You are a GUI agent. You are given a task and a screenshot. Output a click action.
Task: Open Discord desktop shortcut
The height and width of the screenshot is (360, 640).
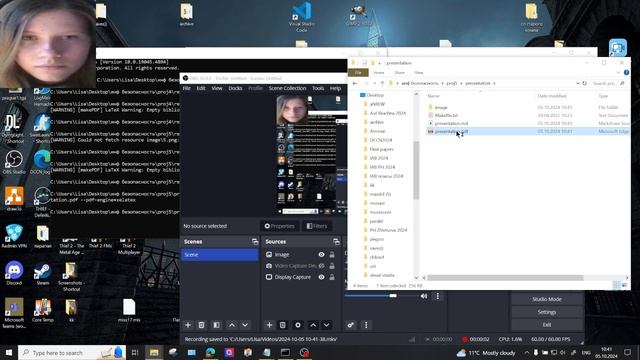click(x=14, y=273)
